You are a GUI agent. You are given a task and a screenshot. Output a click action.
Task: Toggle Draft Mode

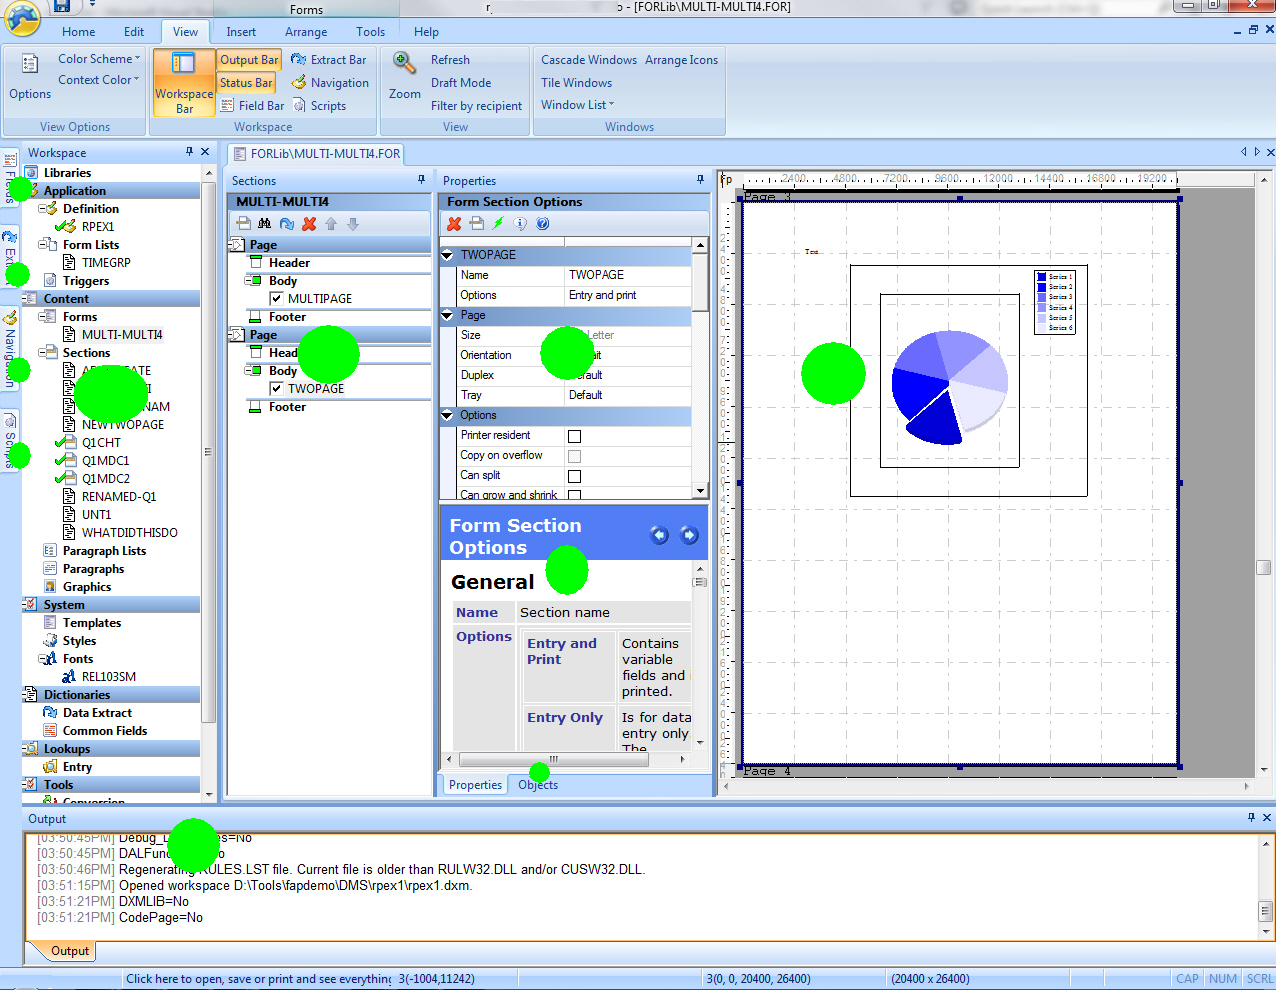[x=460, y=83]
